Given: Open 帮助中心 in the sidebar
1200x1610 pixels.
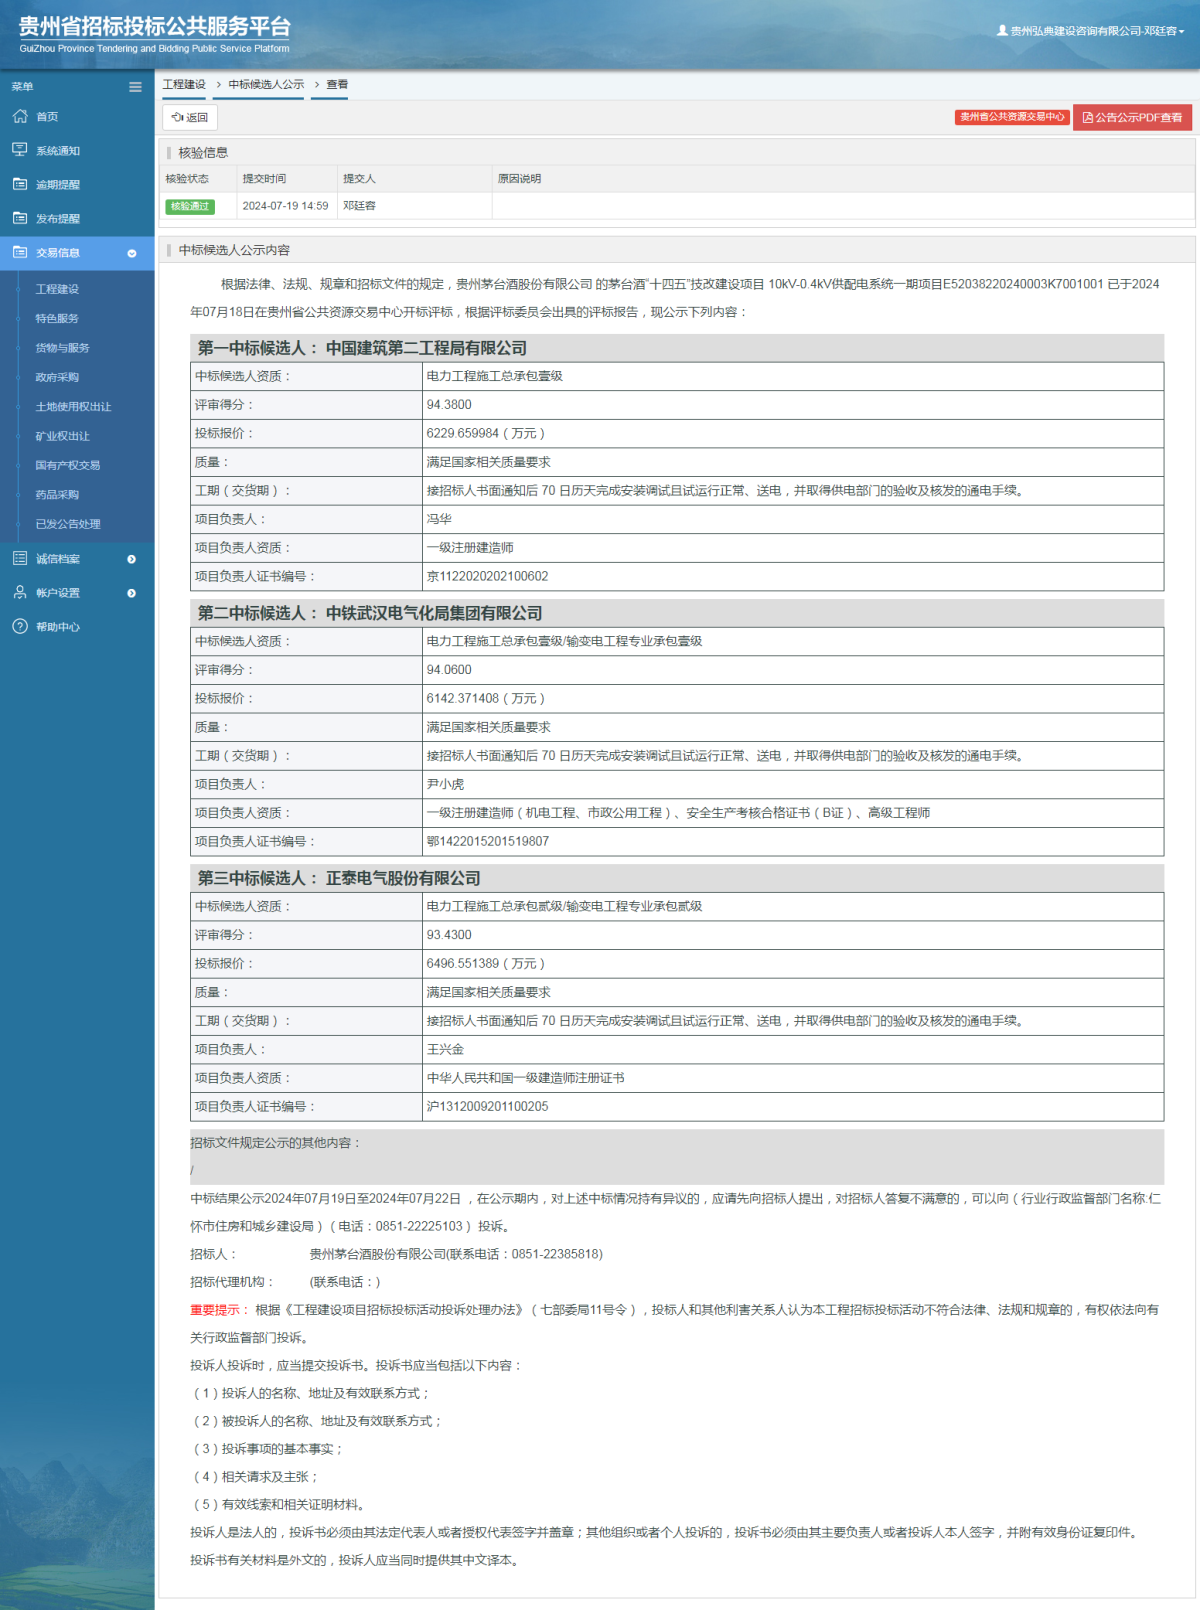Looking at the screenshot, I should point(58,627).
